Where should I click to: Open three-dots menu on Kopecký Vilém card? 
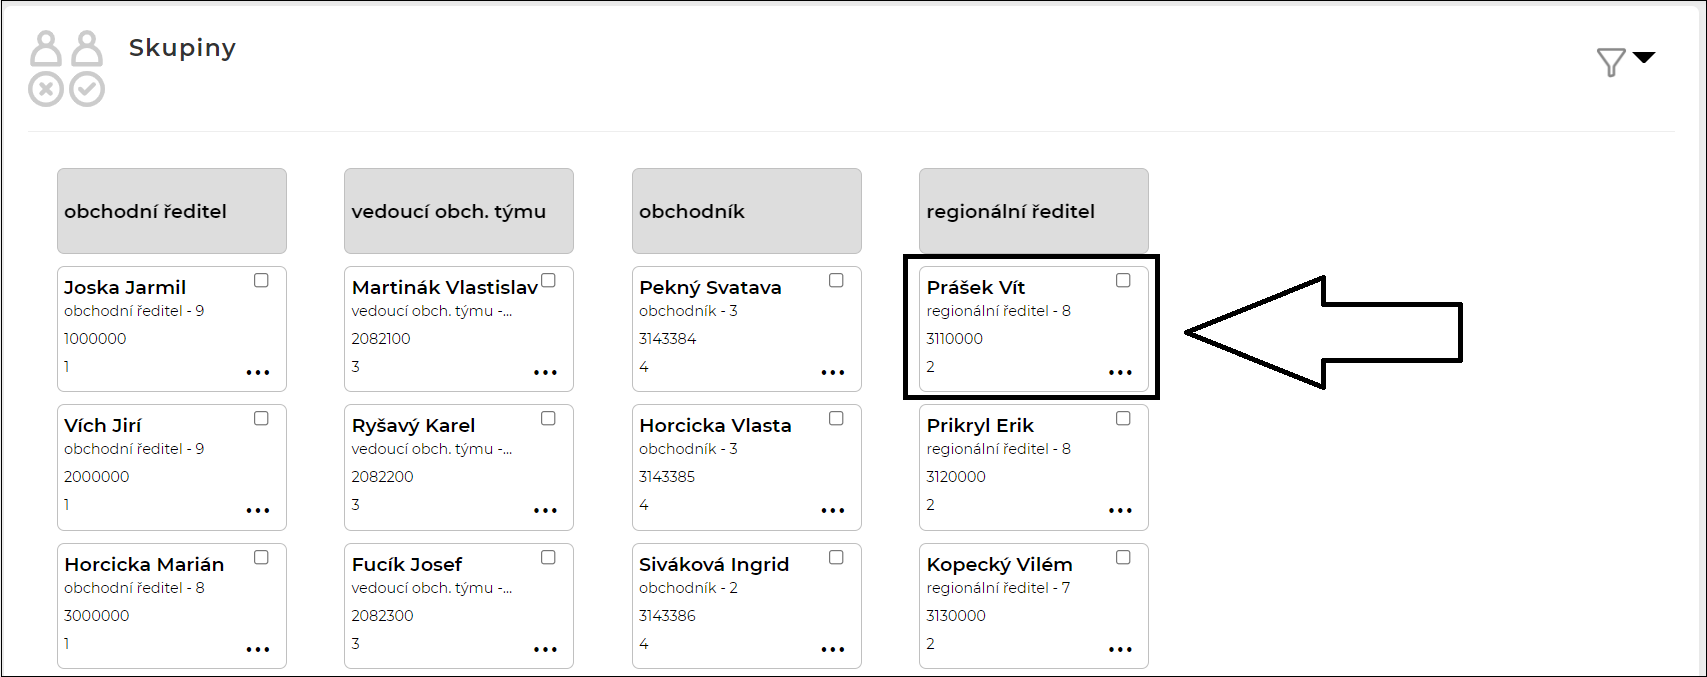(x=1120, y=650)
